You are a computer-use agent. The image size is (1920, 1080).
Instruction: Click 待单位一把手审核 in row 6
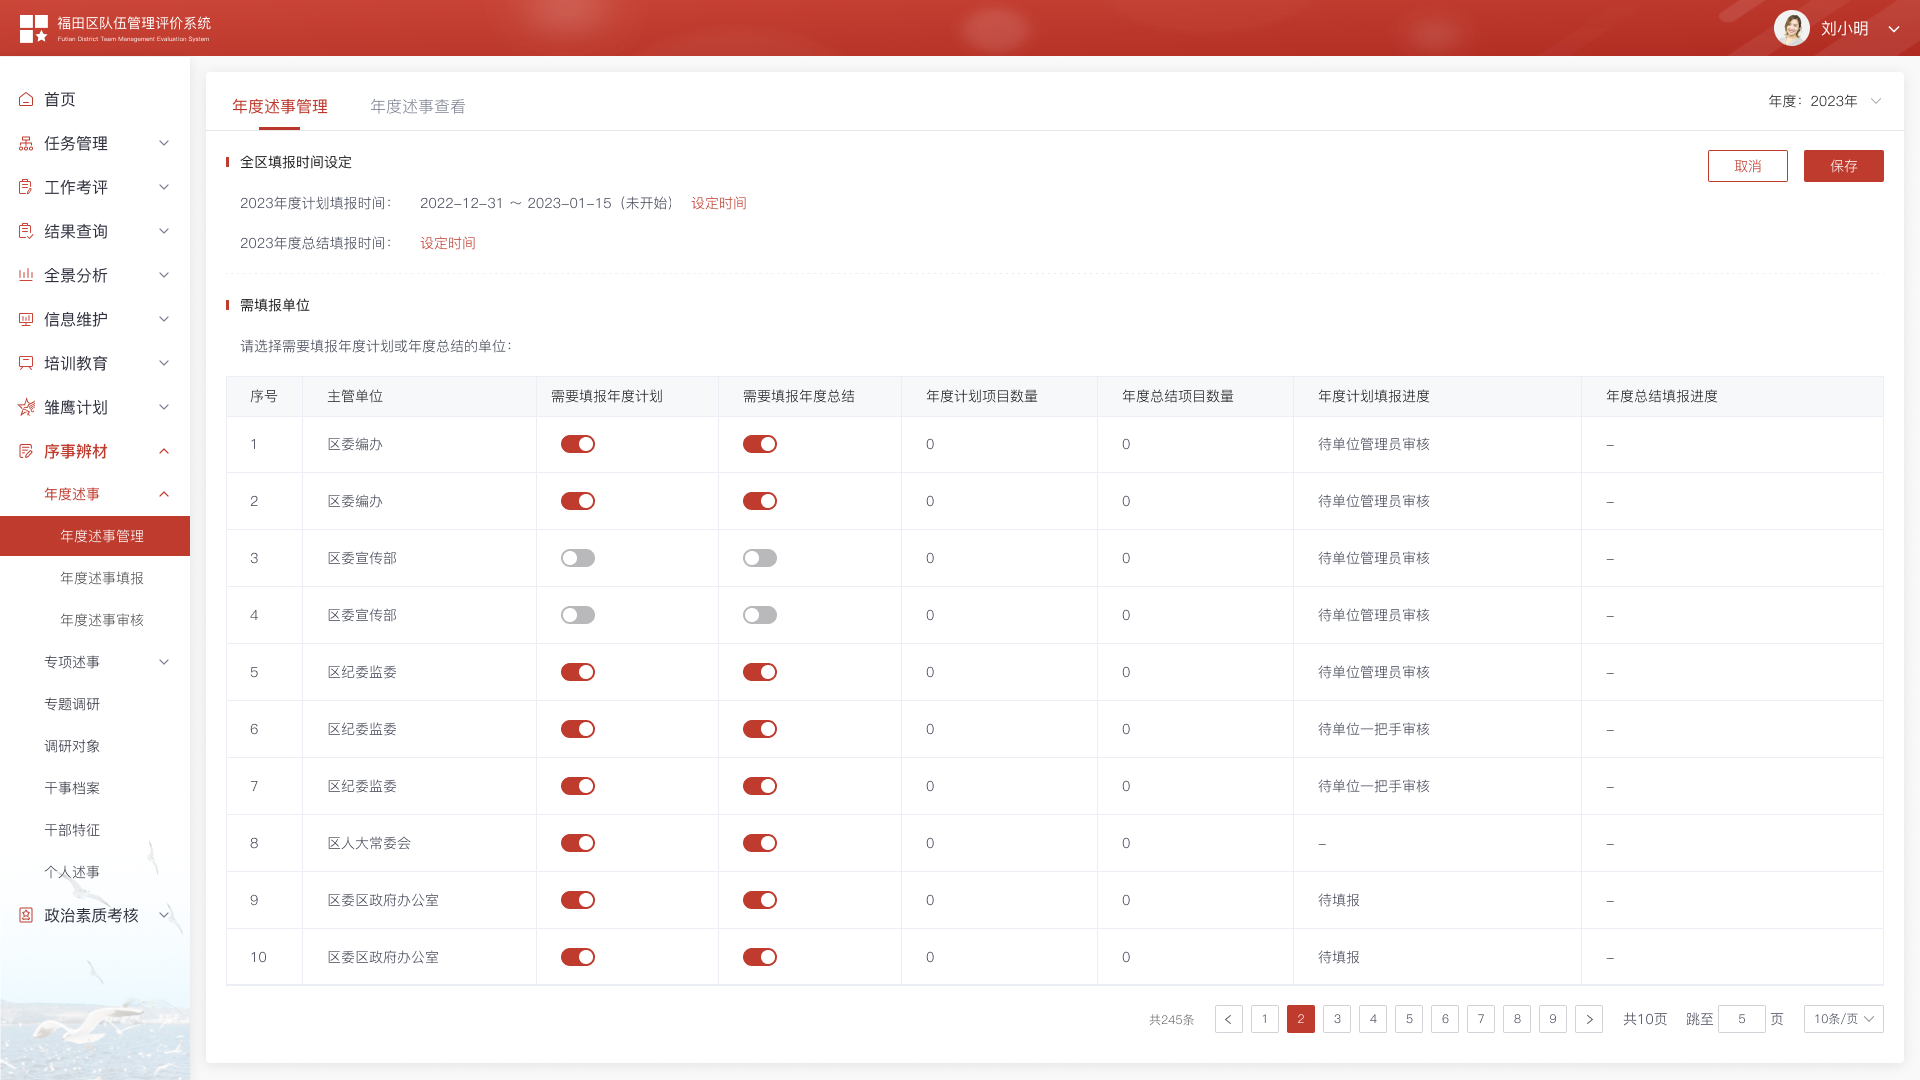point(1374,729)
